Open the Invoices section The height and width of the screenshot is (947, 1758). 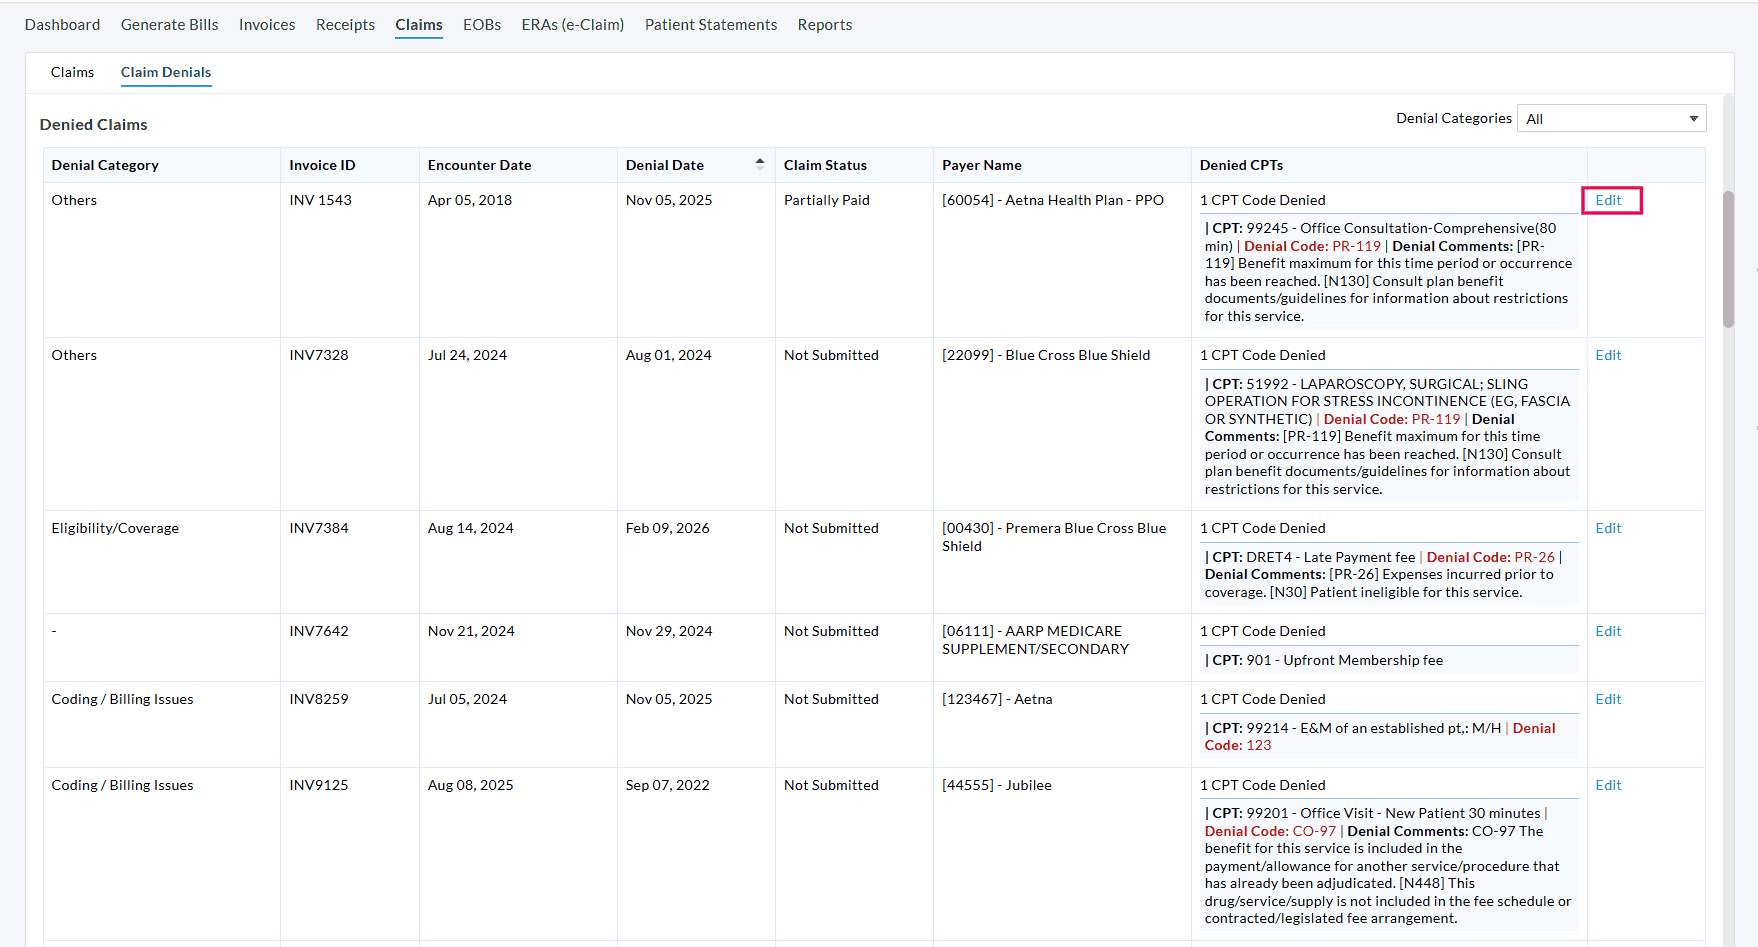(267, 25)
